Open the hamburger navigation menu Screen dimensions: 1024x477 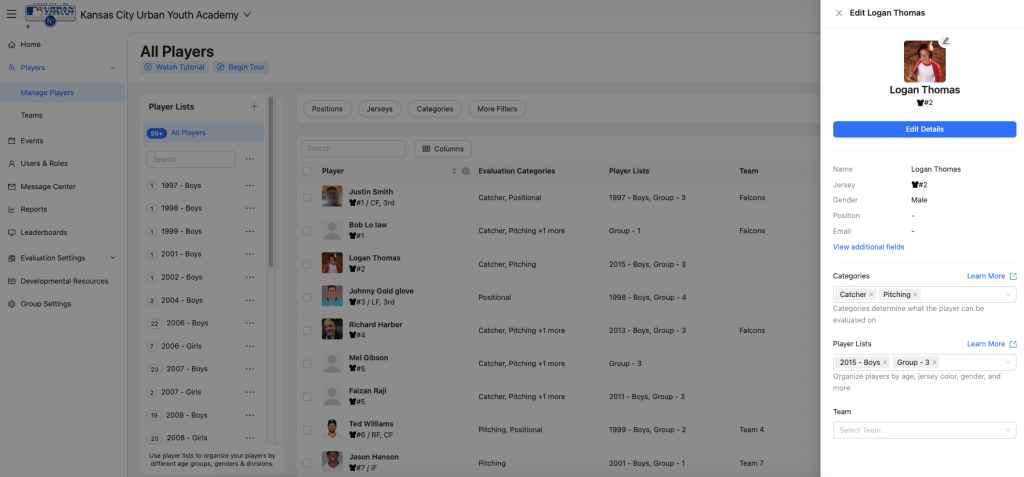pos(11,15)
